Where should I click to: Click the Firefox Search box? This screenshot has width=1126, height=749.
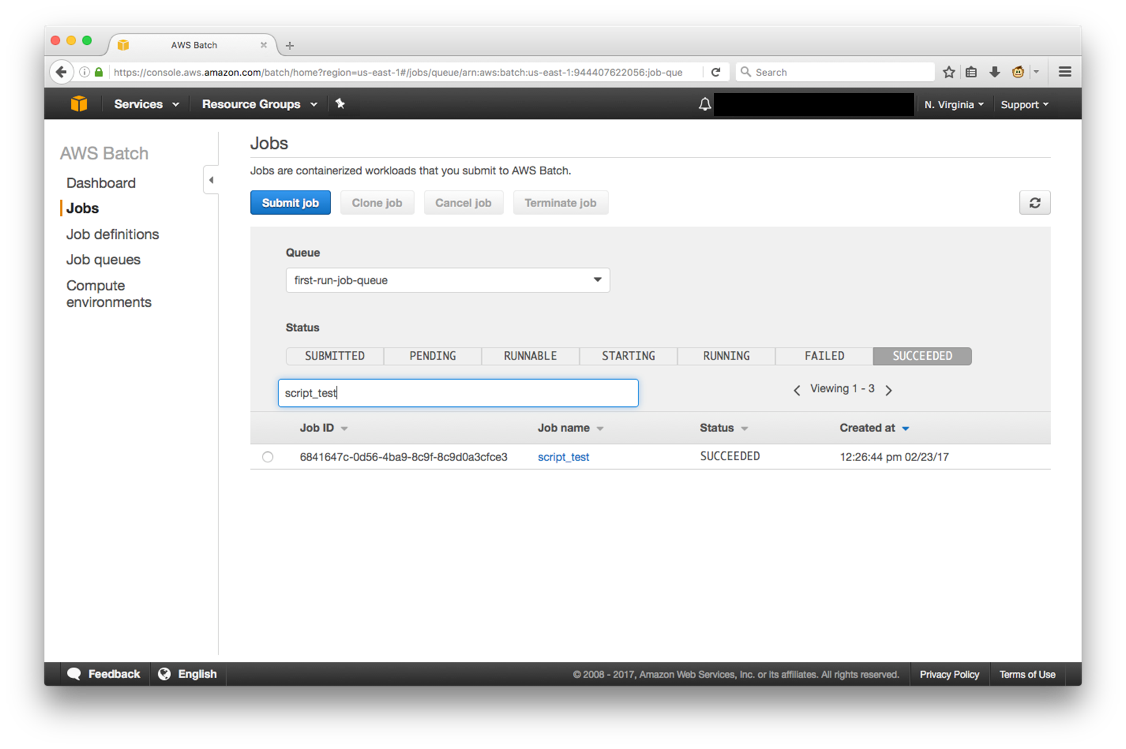(x=836, y=72)
